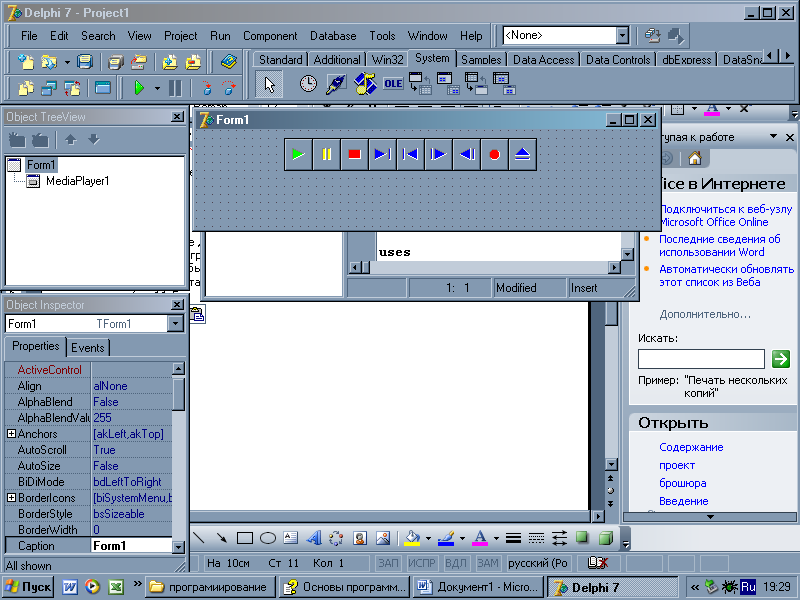The width and height of the screenshot is (800, 600).
Task: Select MediaPlayer1 in Object TreeView
Action: pos(77,181)
